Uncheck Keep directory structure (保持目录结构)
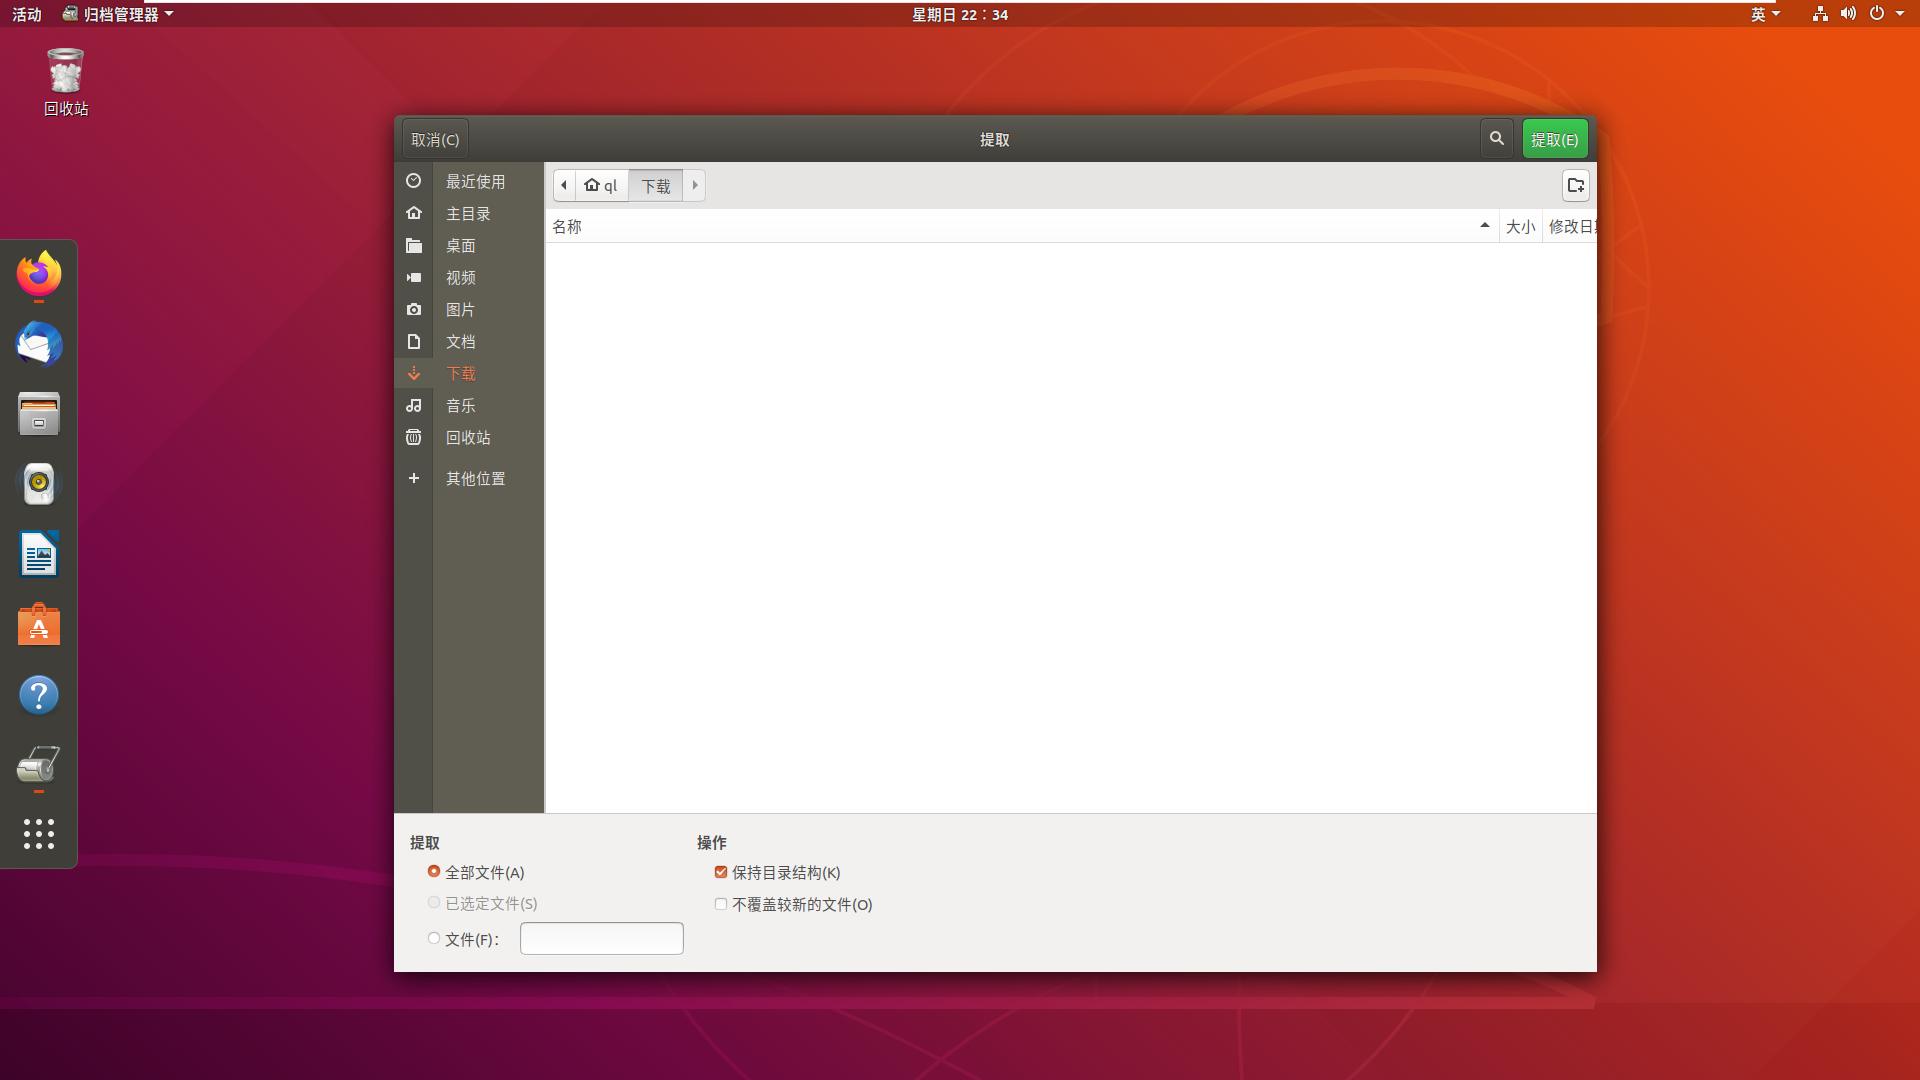This screenshot has height=1080, width=1920. tap(721, 872)
